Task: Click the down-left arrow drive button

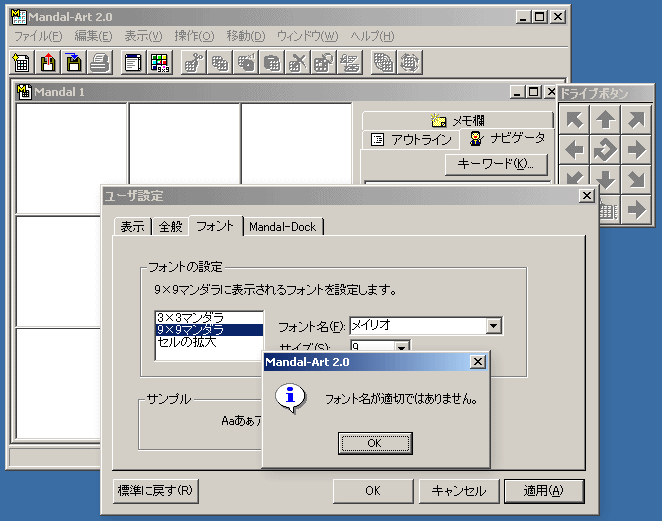Action: click(x=574, y=176)
